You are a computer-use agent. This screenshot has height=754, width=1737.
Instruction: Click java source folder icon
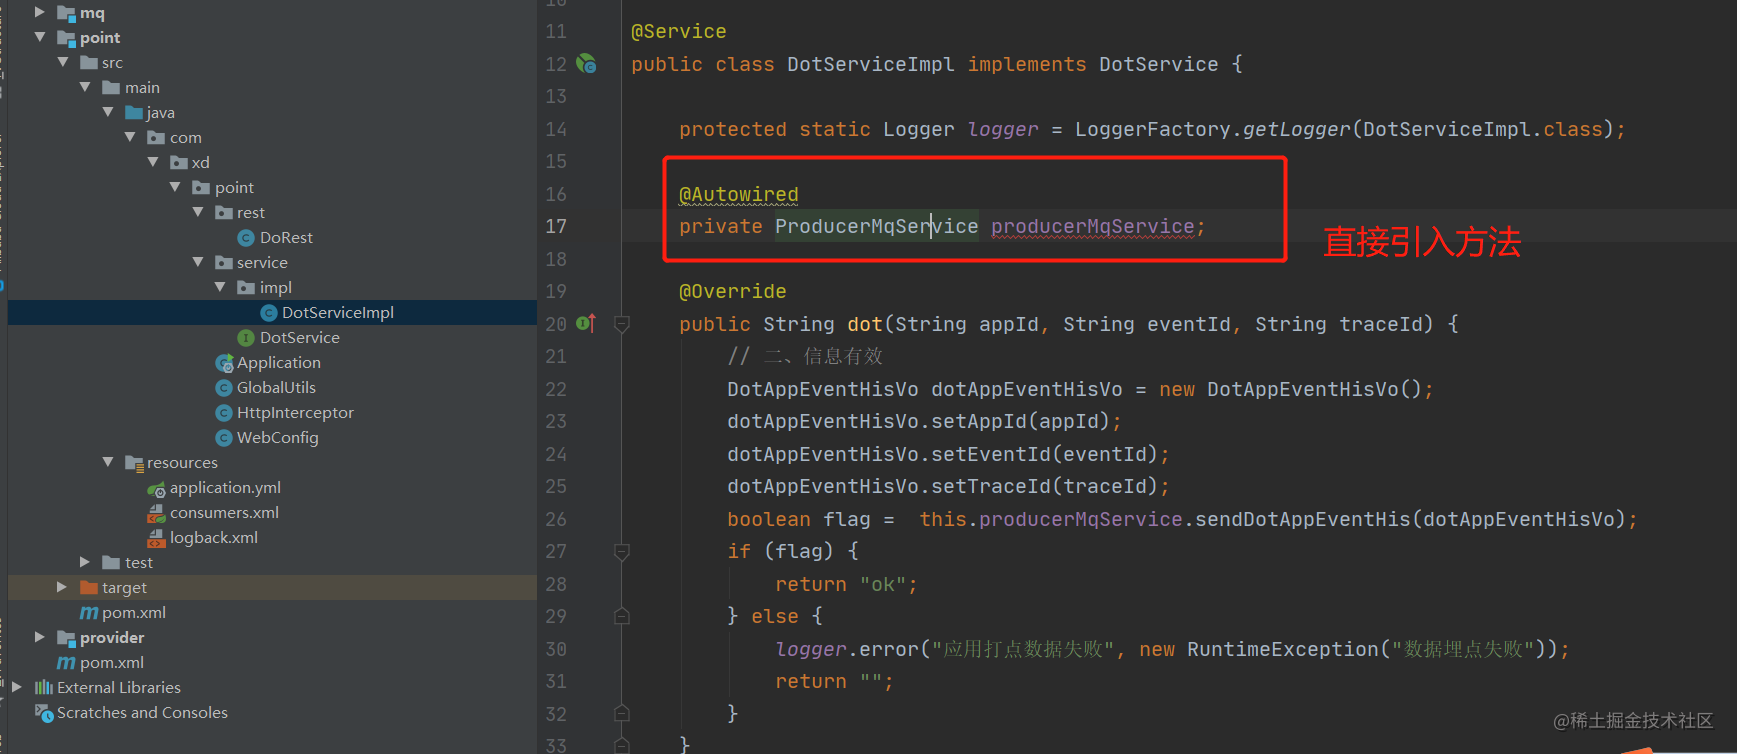[134, 112]
